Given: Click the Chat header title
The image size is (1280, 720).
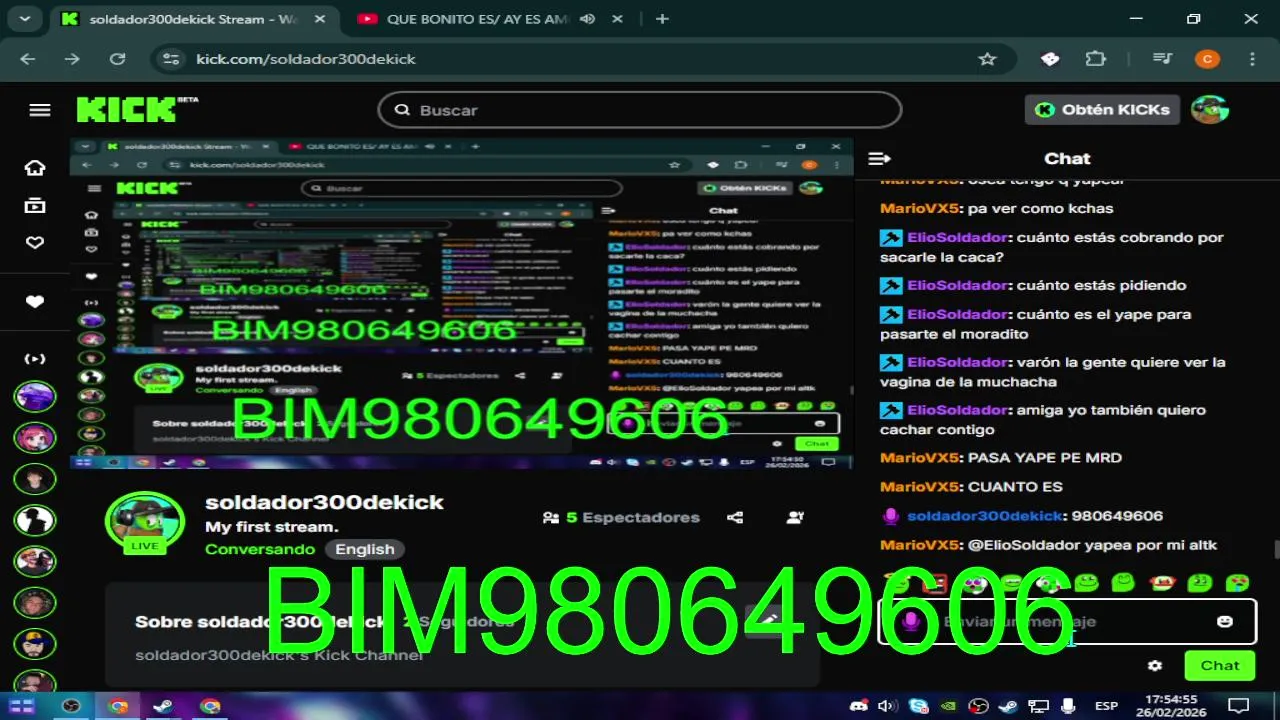Looking at the screenshot, I should 1067,158.
